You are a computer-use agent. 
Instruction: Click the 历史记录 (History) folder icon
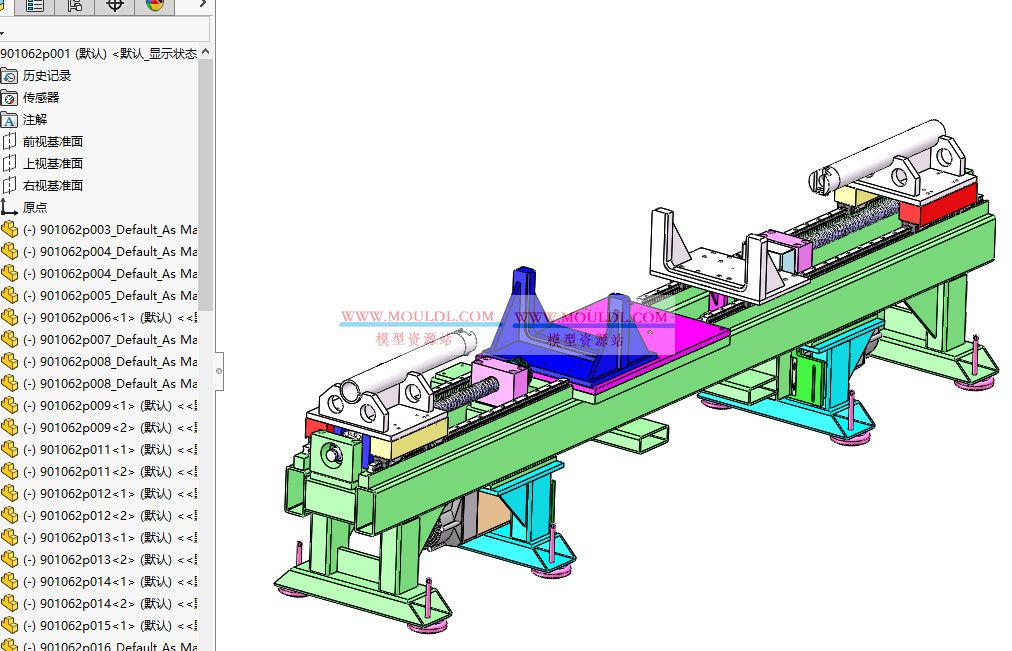coord(10,75)
